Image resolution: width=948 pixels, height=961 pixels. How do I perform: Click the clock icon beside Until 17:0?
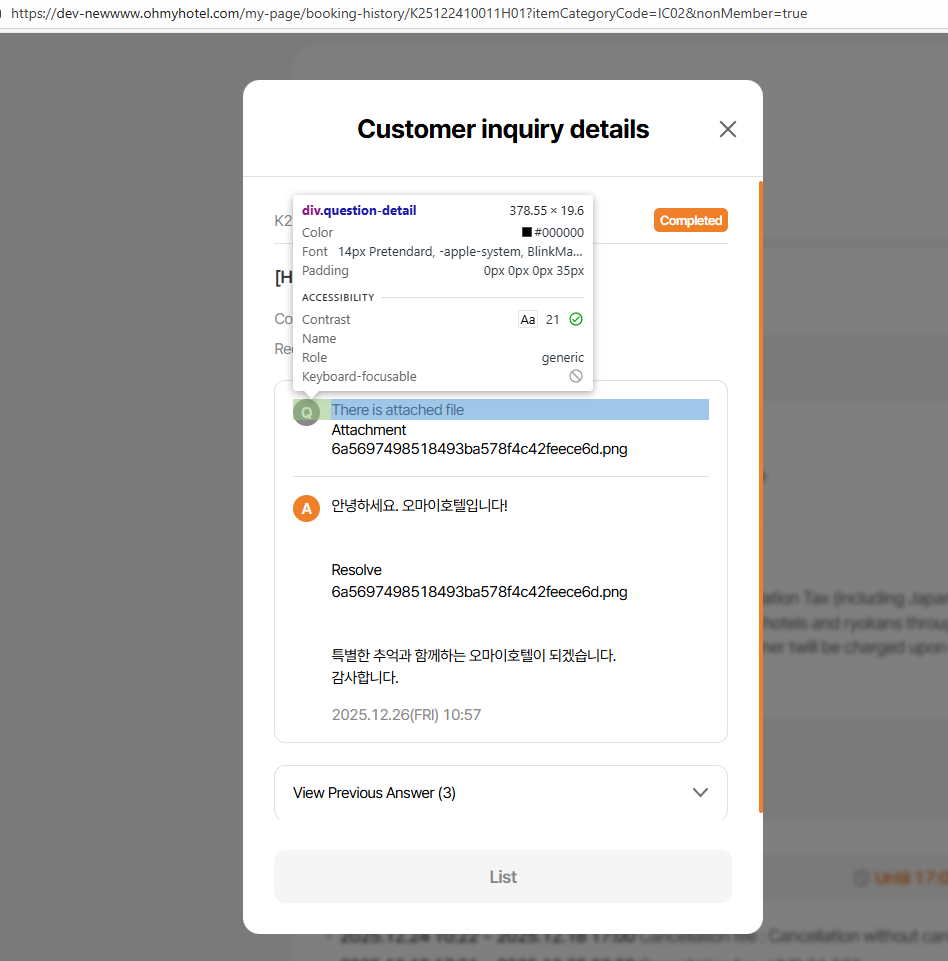tap(860, 878)
